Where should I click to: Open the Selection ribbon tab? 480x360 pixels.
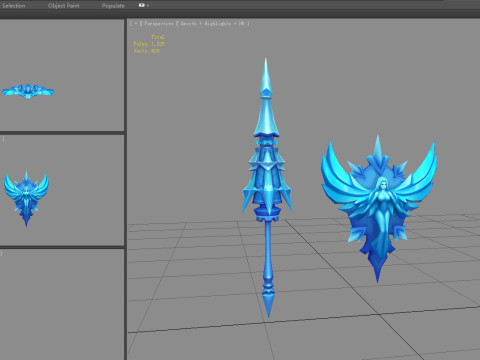pos(13,5)
